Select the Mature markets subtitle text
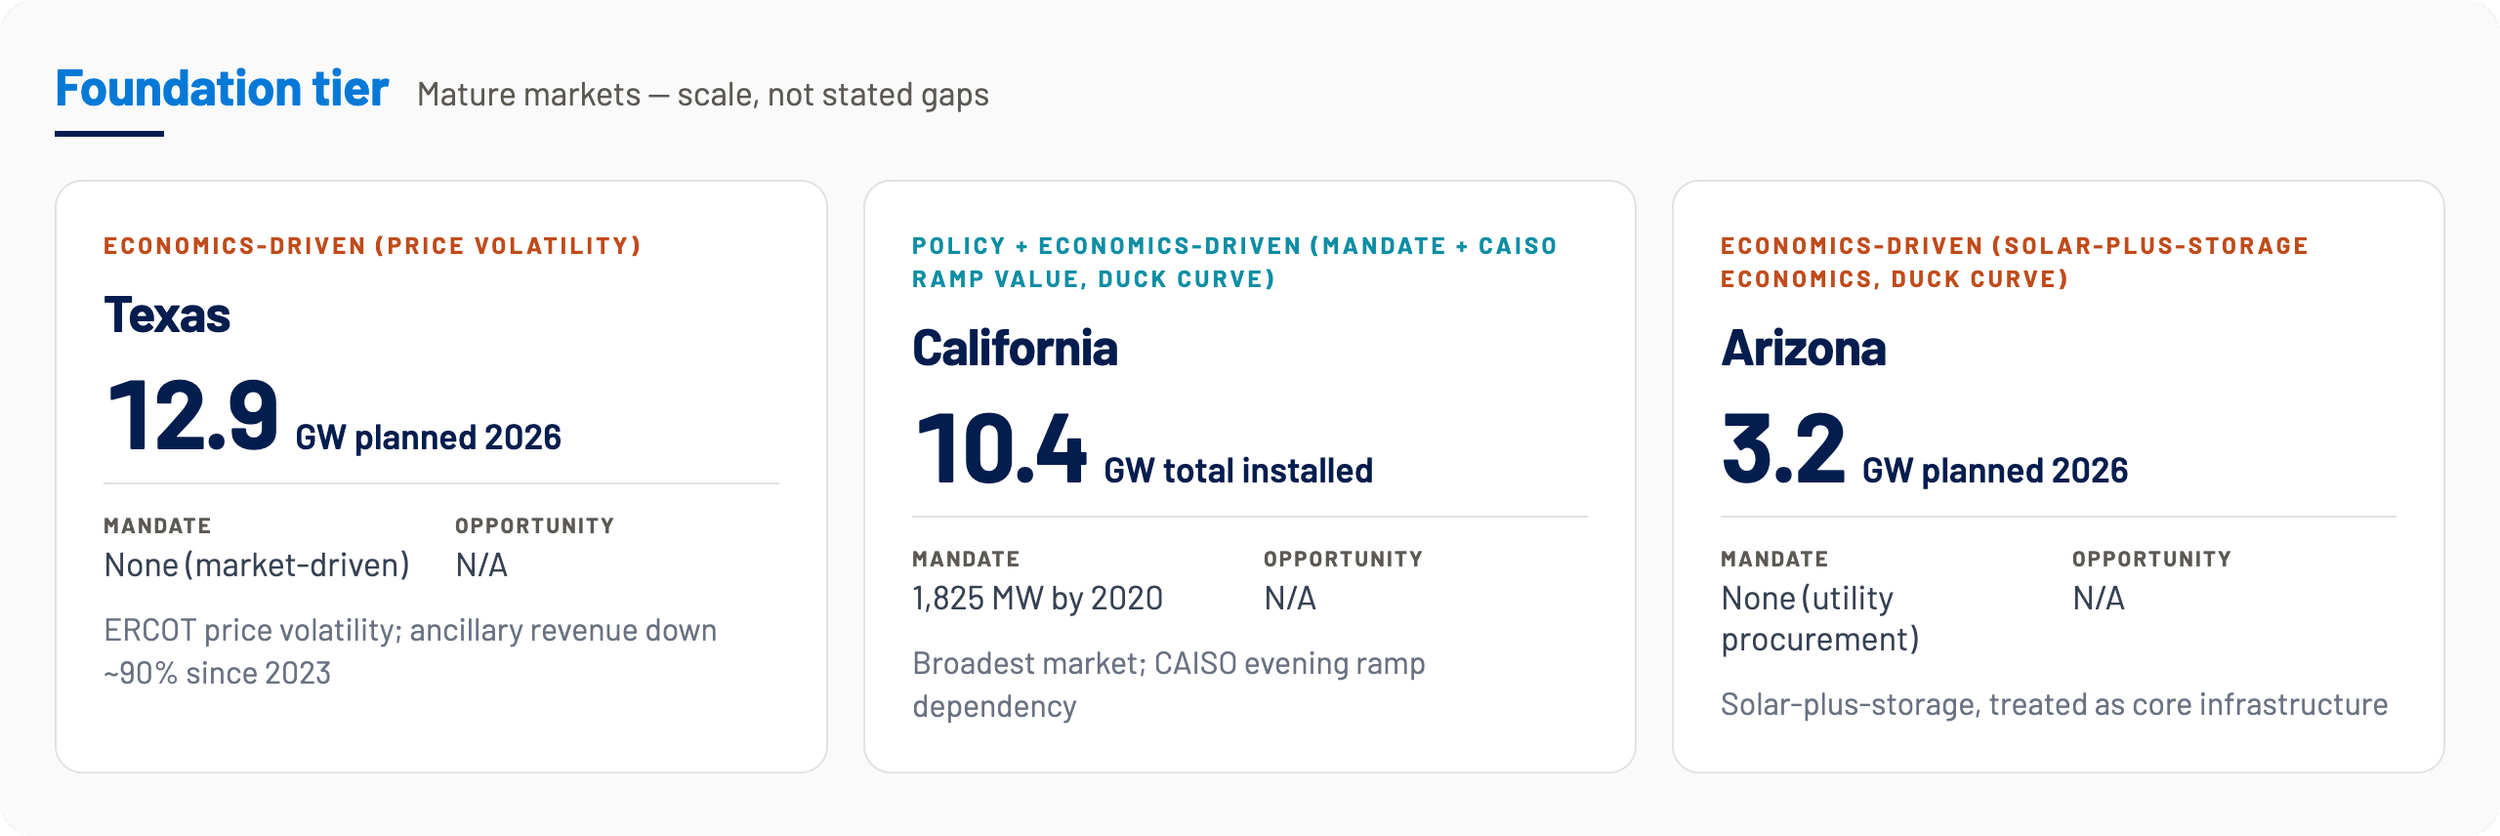The height and width of the screenshot is (836, 2500). tap(703, 95)
